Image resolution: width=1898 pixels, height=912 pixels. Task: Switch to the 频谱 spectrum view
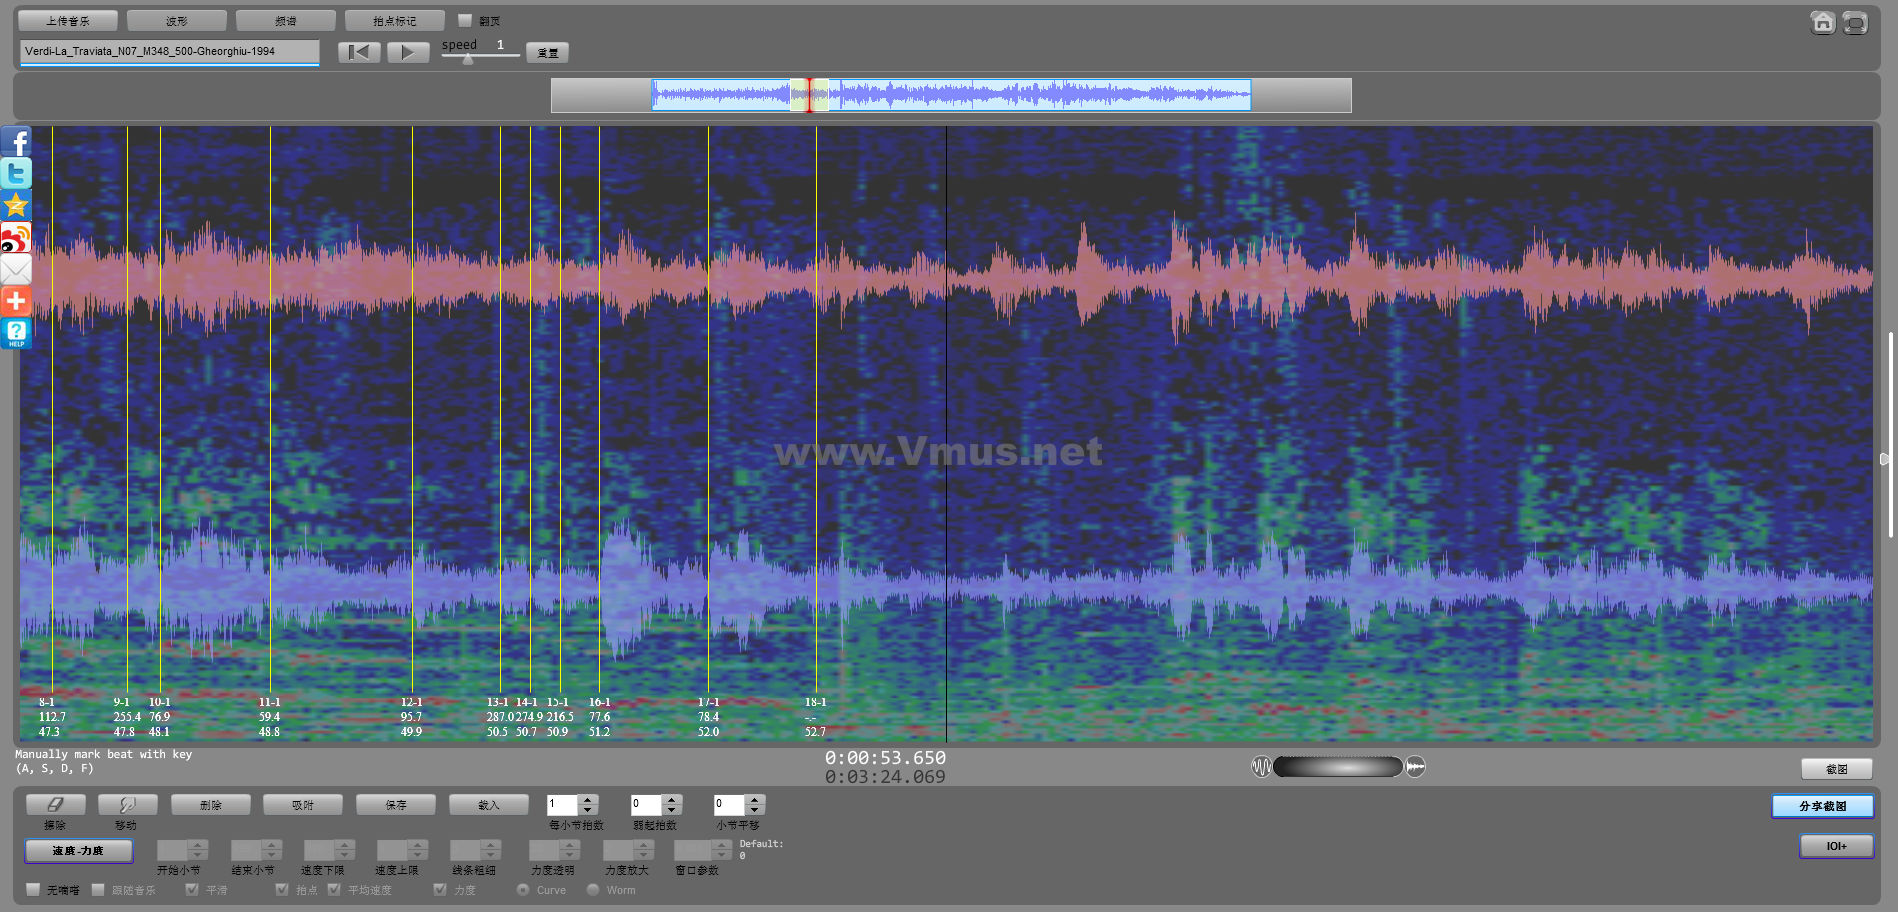[286, 20]
